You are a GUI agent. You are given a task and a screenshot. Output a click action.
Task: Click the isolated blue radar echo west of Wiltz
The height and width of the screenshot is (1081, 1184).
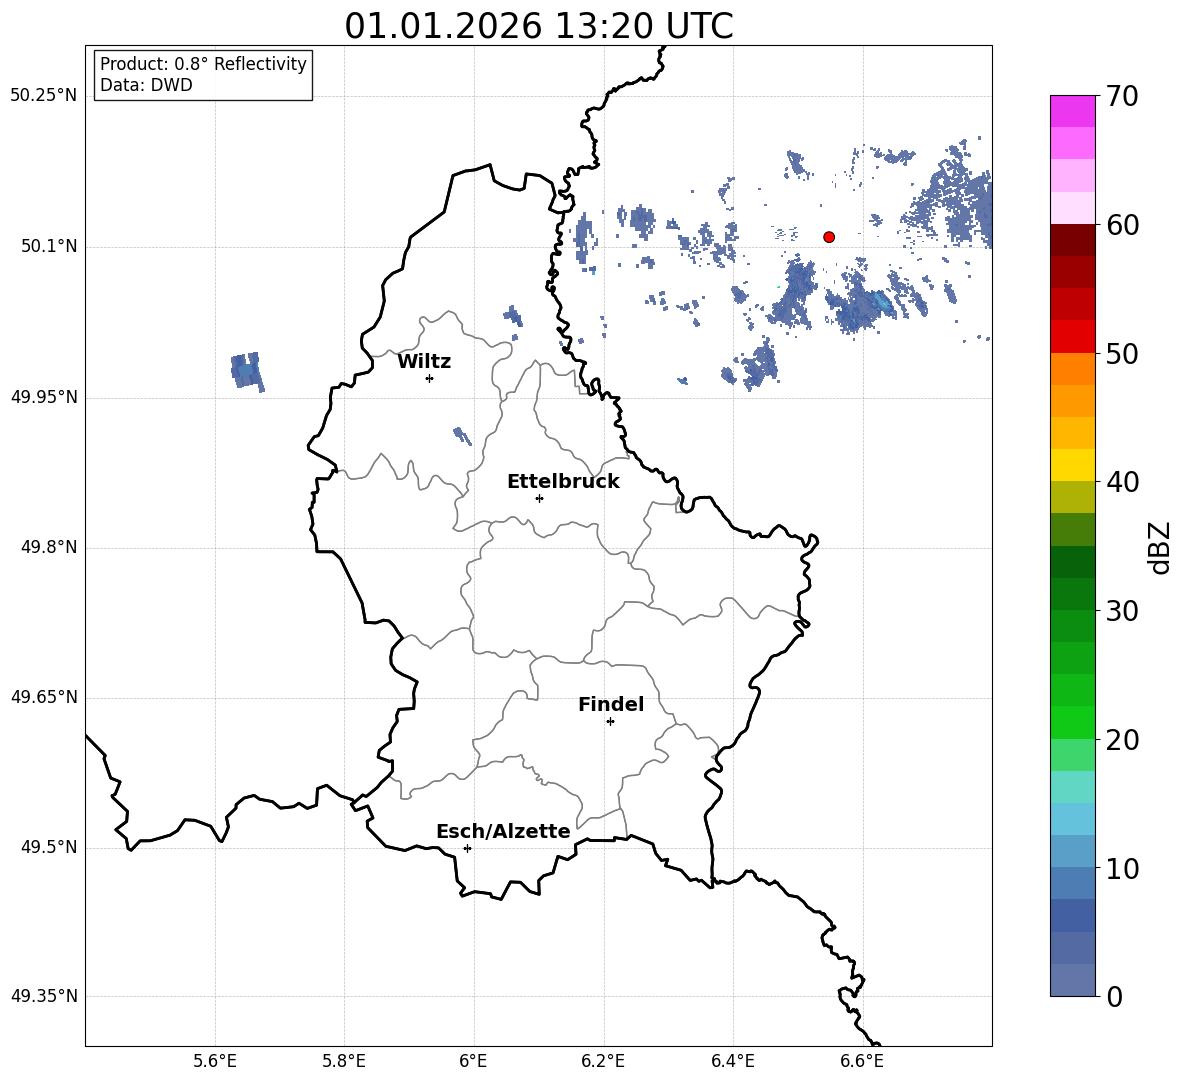click(247, 371)
